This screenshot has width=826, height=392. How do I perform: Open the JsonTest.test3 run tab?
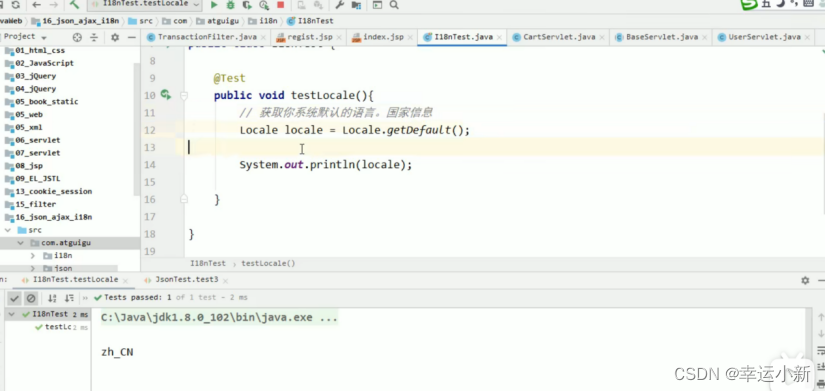[186, 280]
